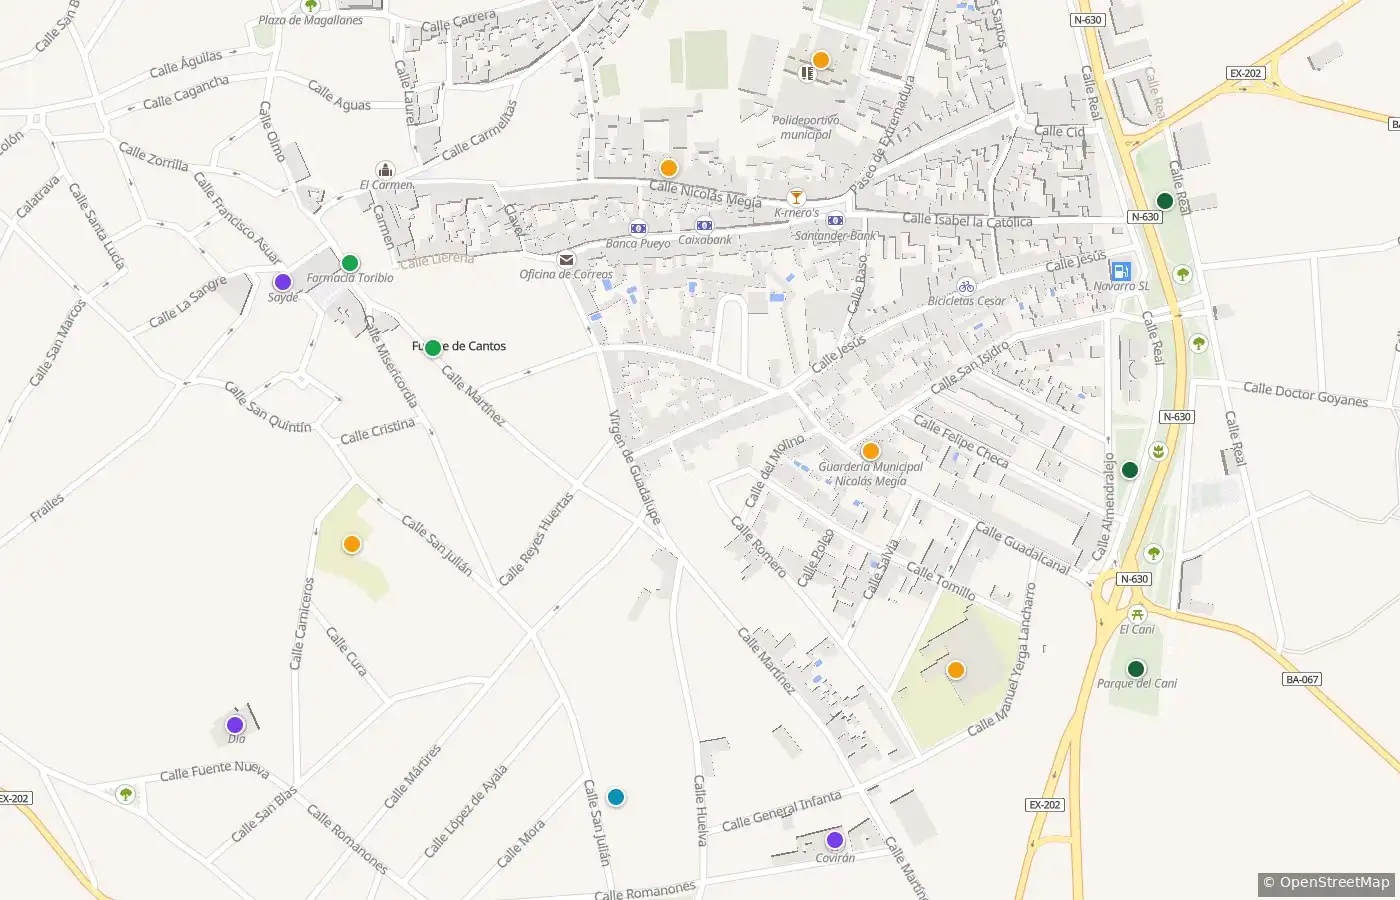Click the El Carmen church icon

385,170
